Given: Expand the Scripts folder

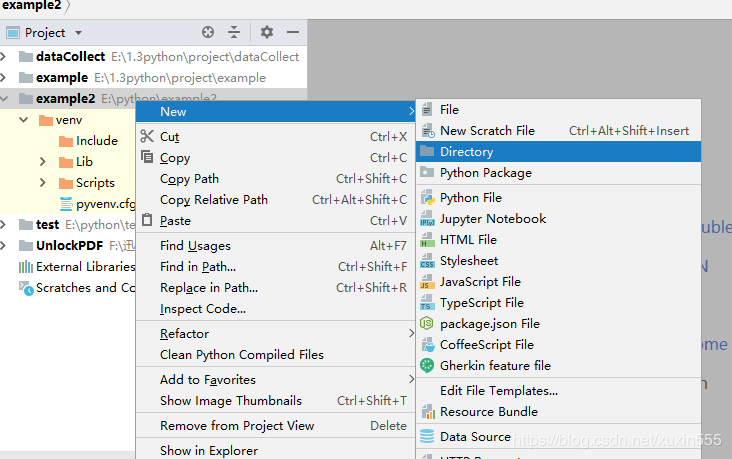Looking at the screenshot, I should [x=43, y=183].
